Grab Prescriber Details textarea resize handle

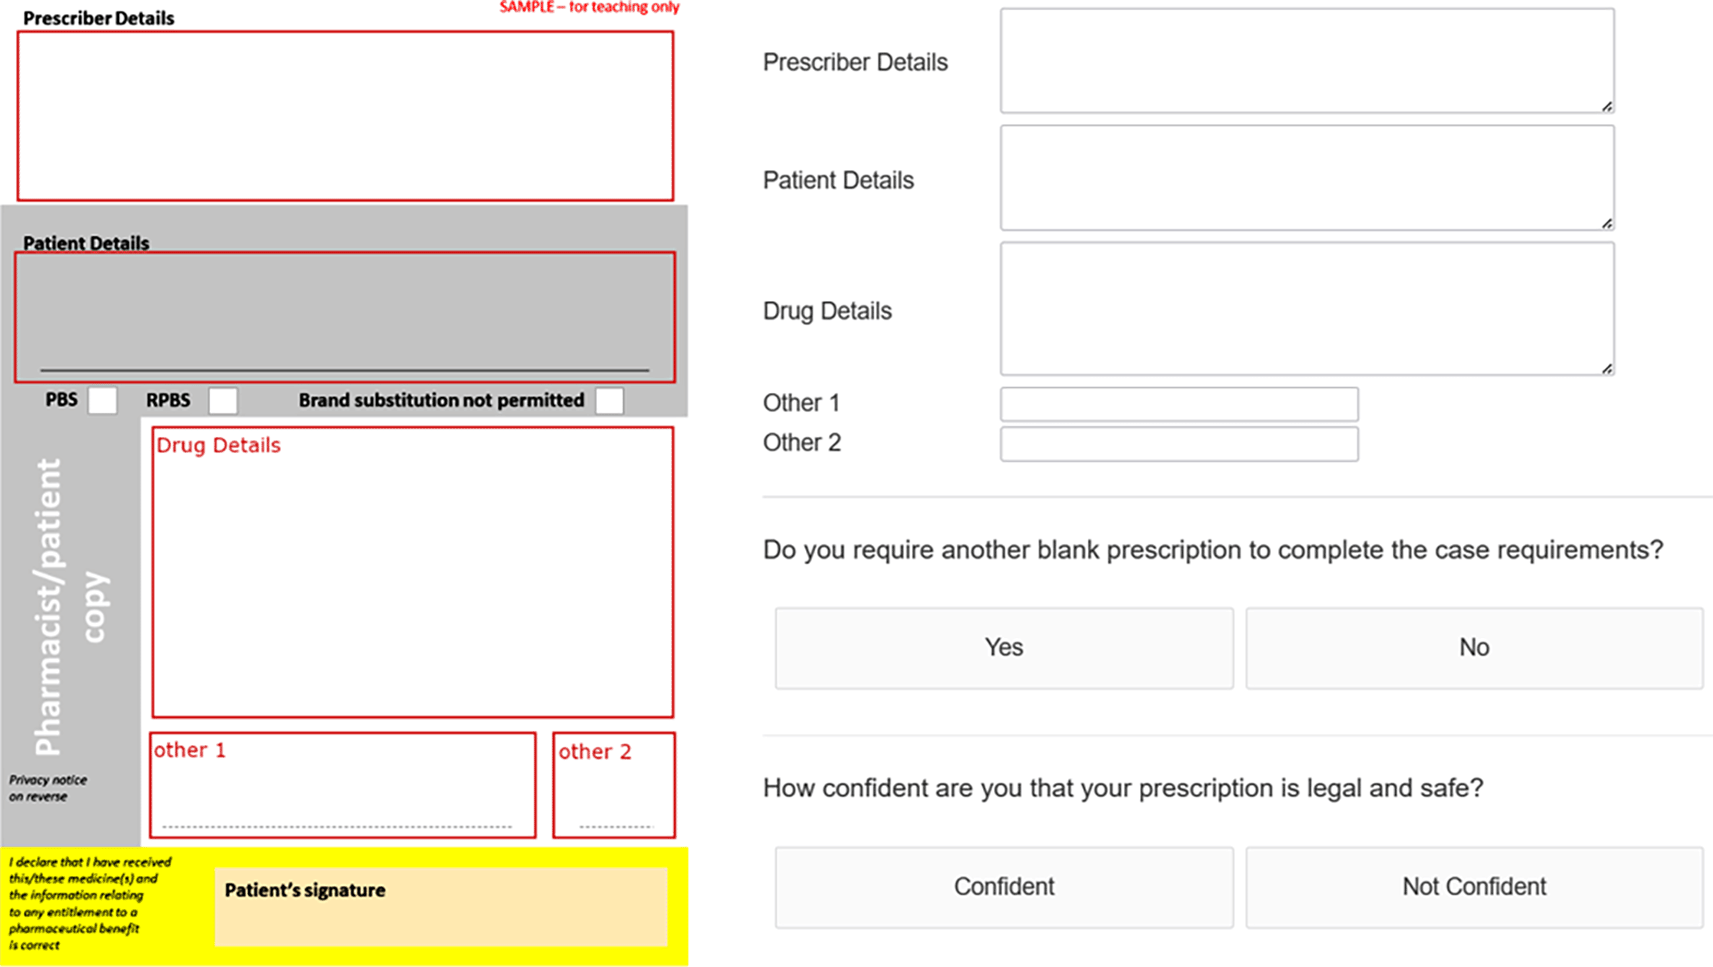pyautogui.click(x=1606, y=106)
